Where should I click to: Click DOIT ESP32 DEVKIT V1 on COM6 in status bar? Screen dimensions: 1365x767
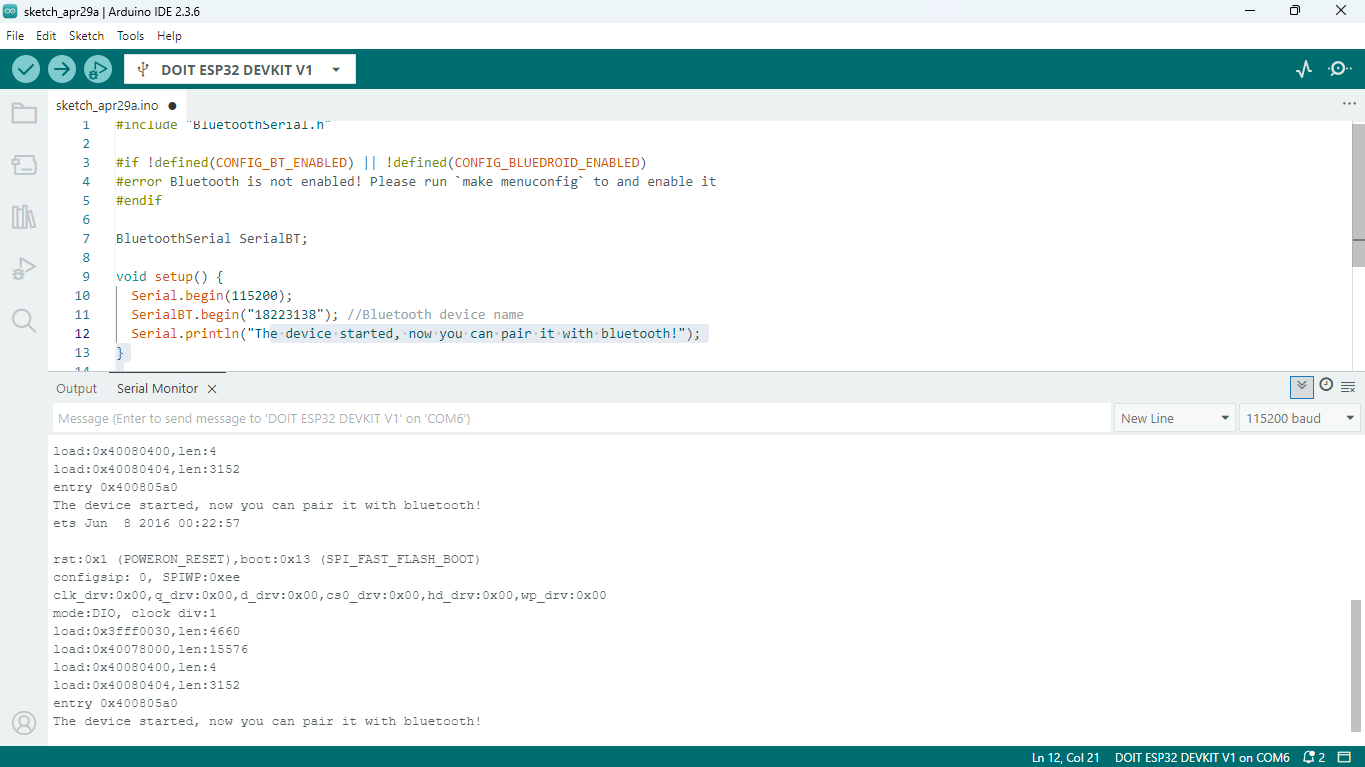(x=1202, y=757)
